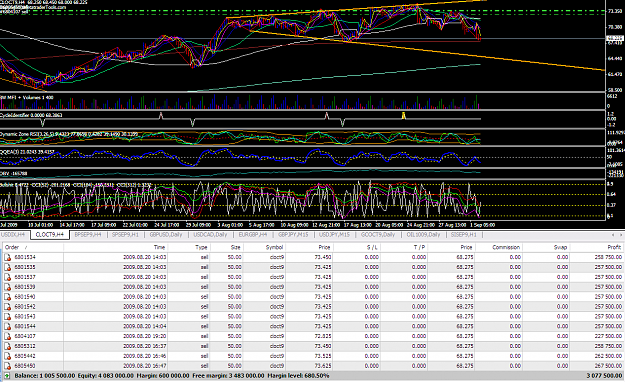This screenshot has height=382, width=625.
Task: Click open price 73.525 cell
Action: (x=323, y=356)
